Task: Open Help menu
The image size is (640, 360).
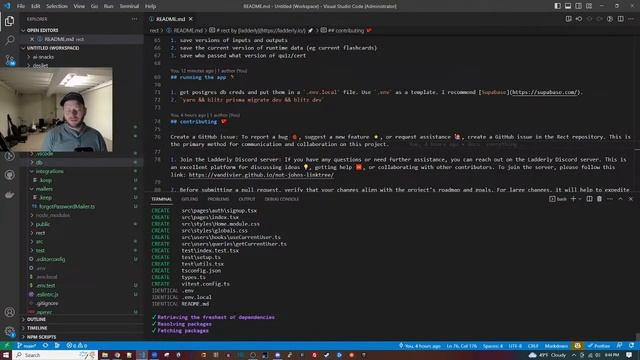Action: click(x=150, y=6)
